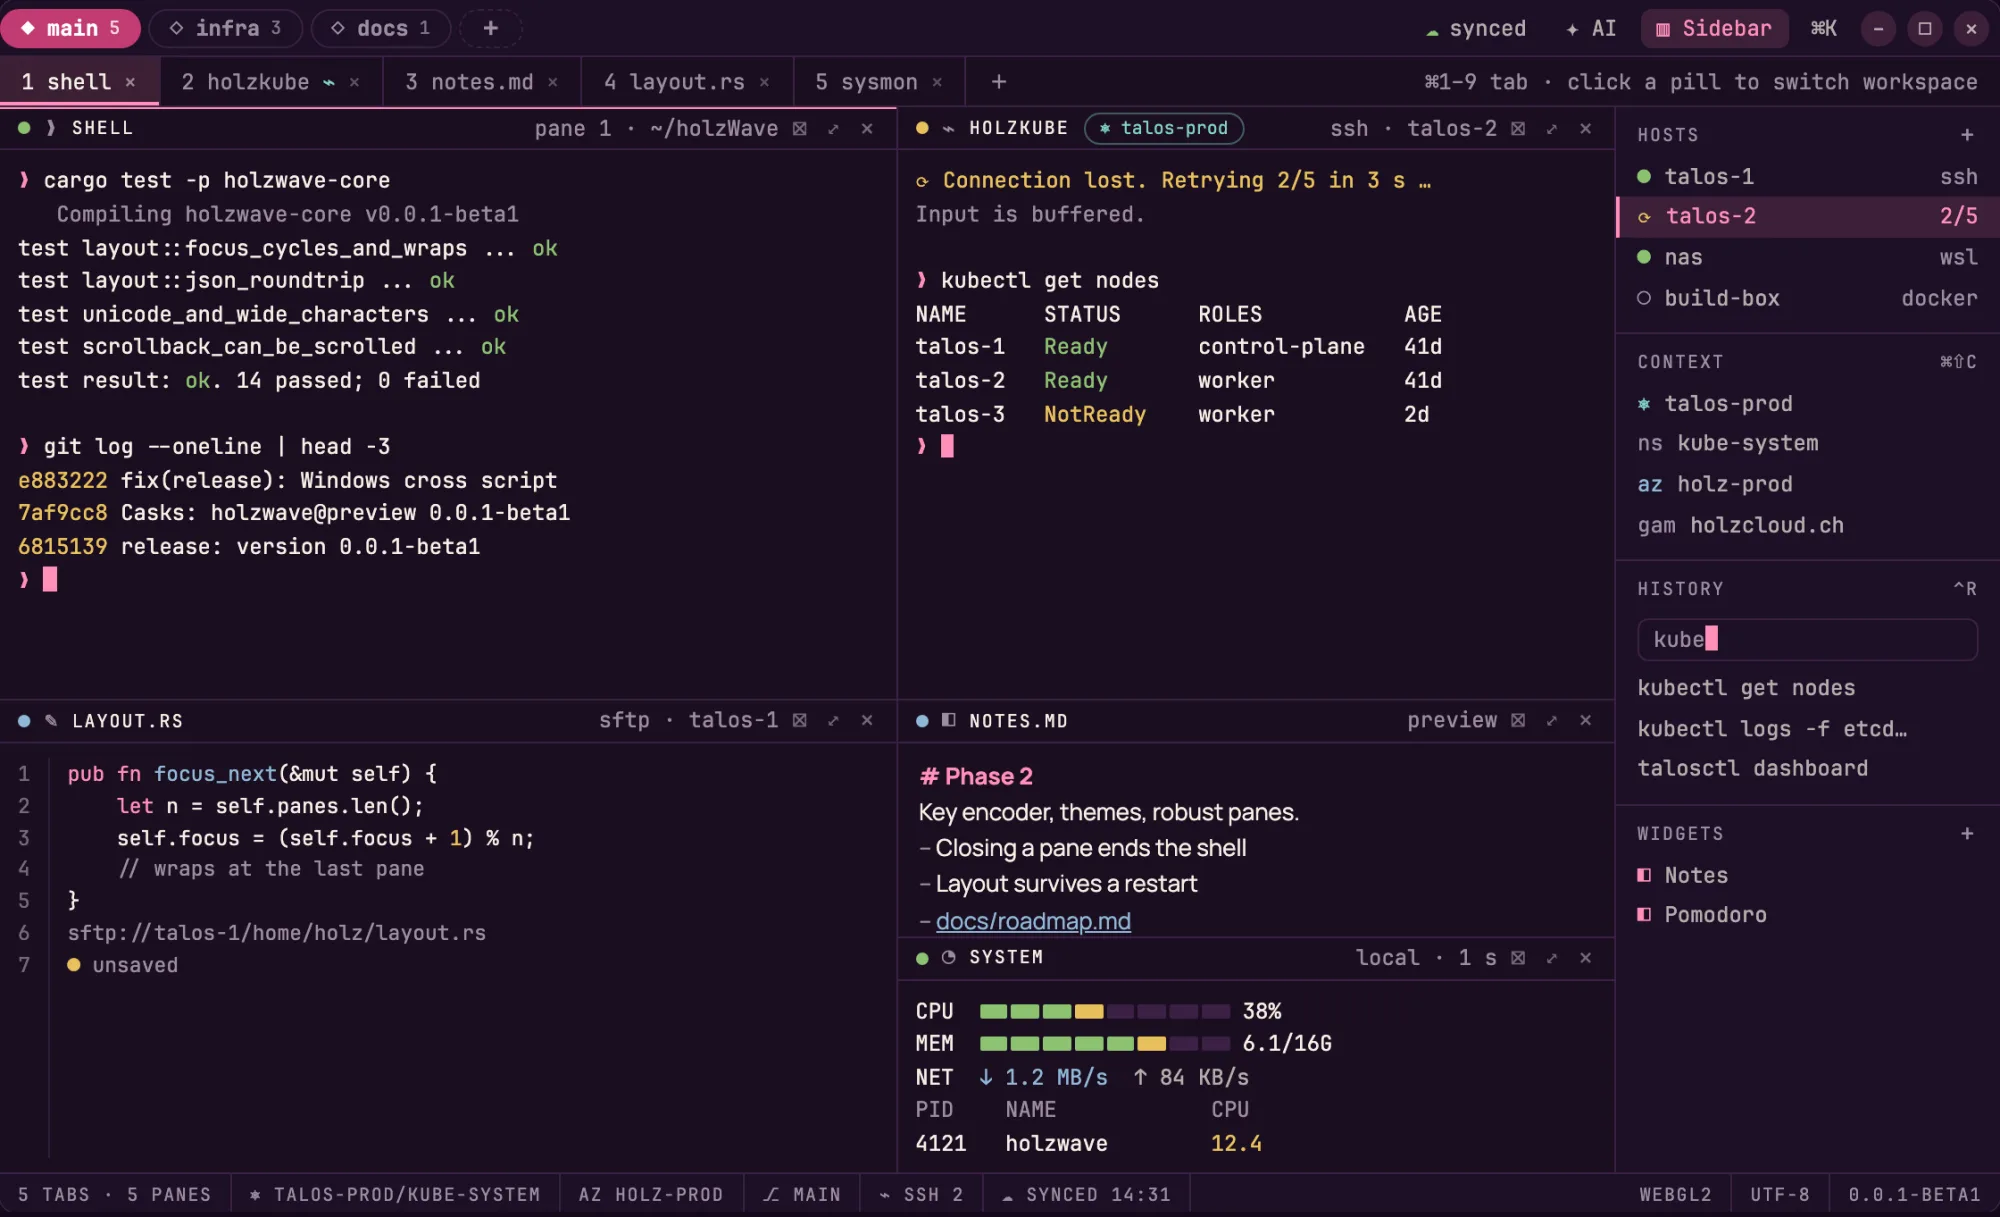Screen dimensions: 2000x1217
Task: Open the Notes widget
Action: pos(1683,875)
